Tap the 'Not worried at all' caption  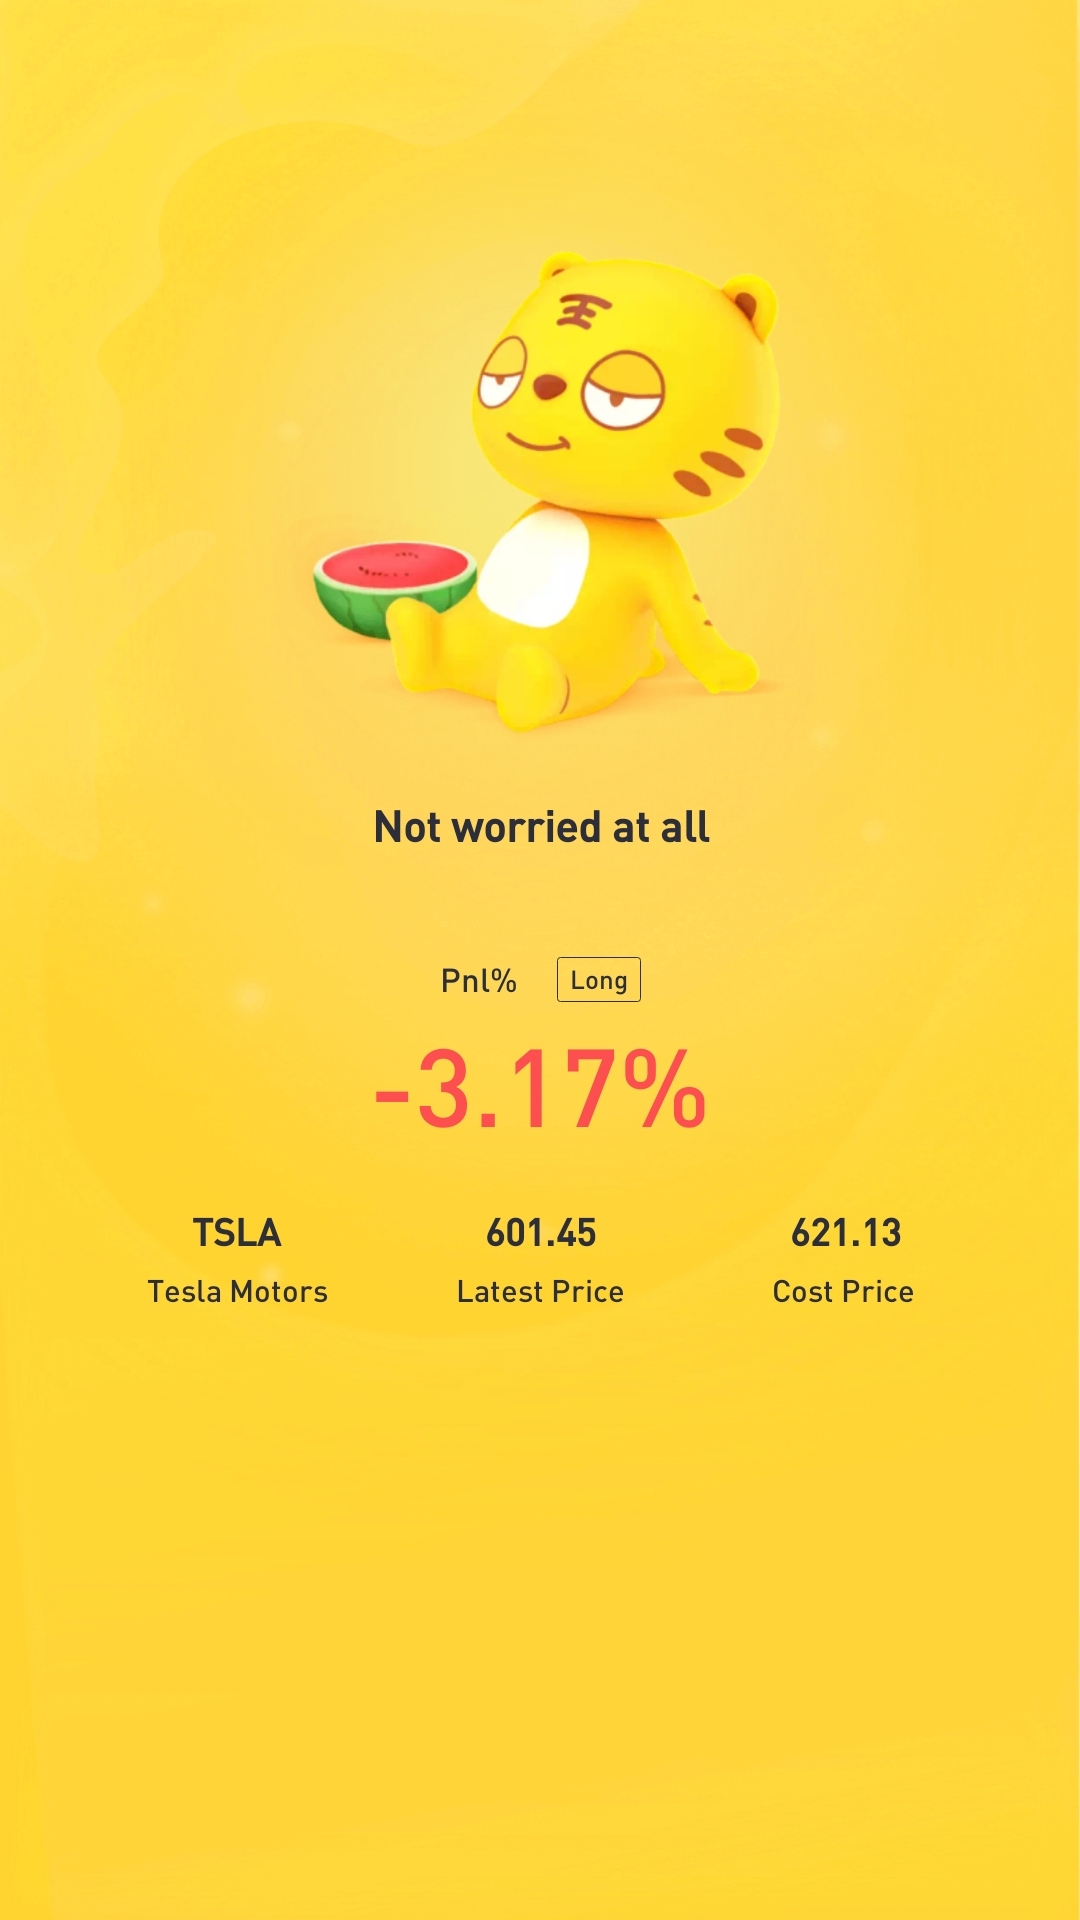(541, 827)
